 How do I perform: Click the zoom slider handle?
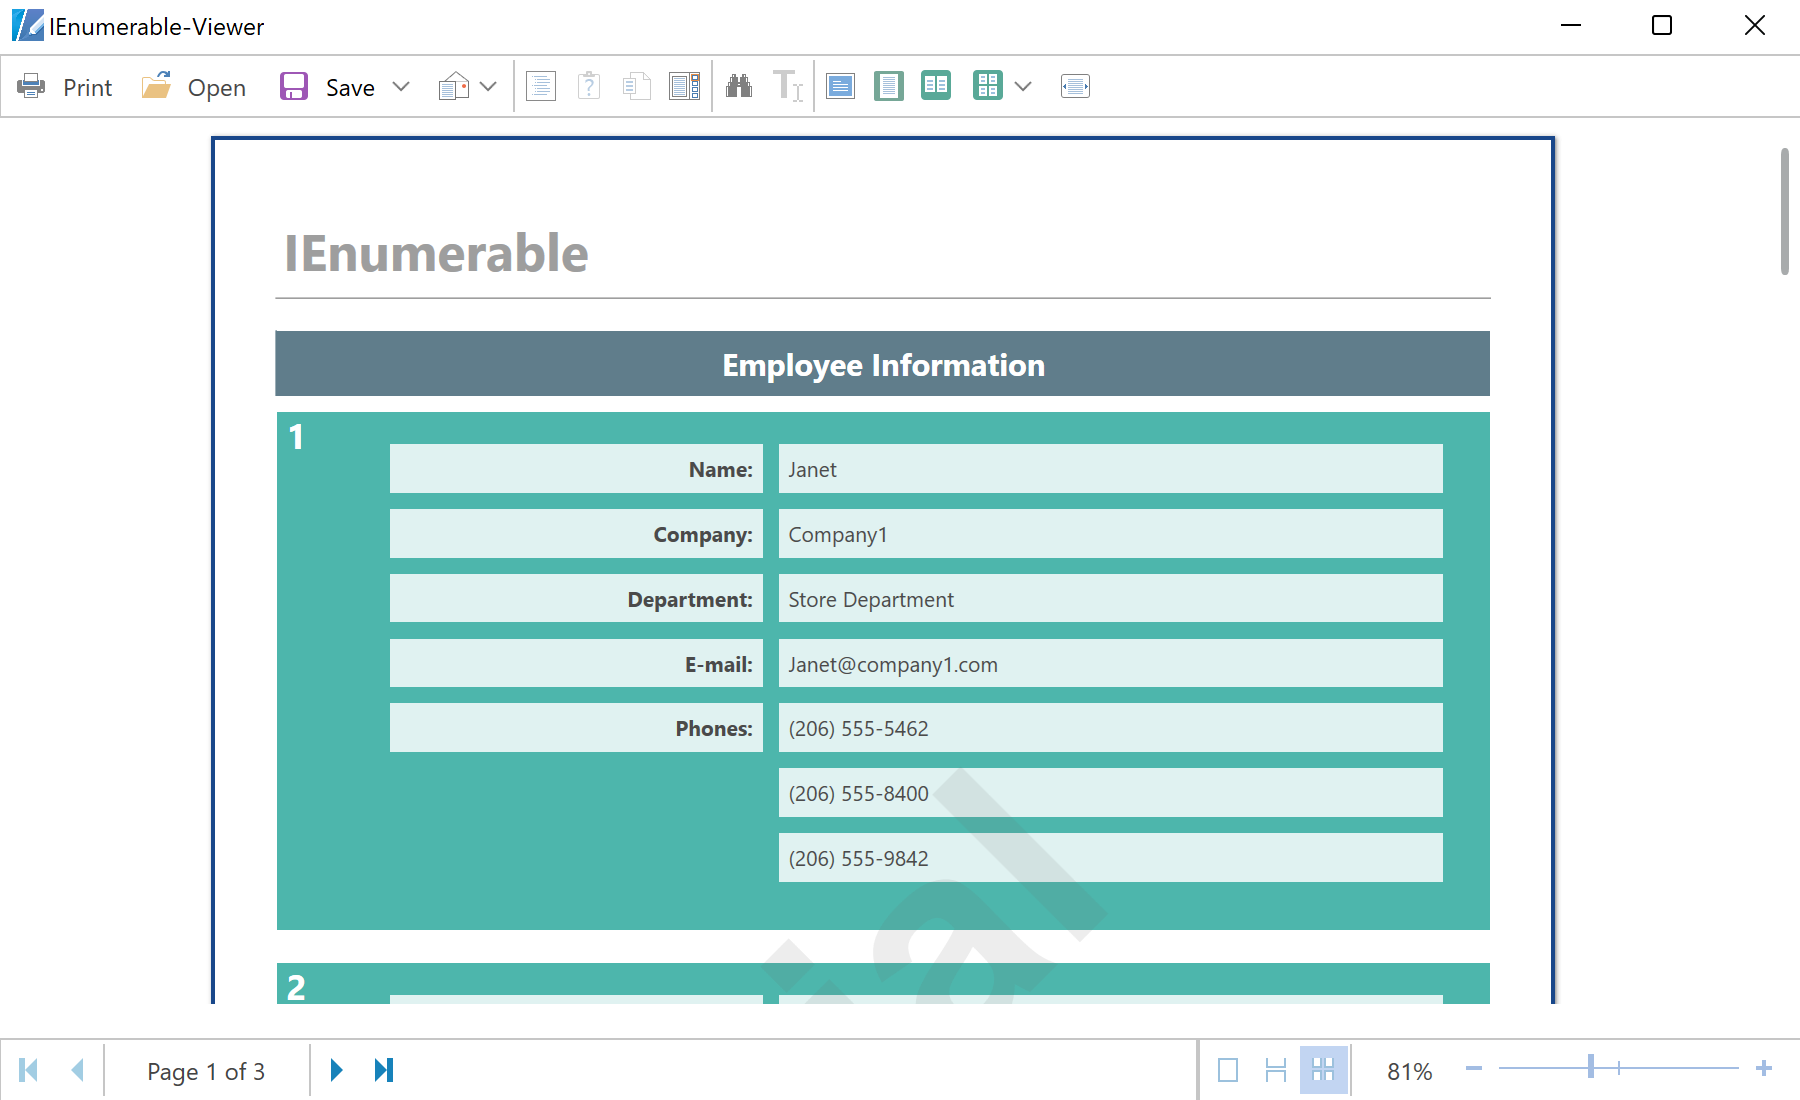coord(1590,1067)
